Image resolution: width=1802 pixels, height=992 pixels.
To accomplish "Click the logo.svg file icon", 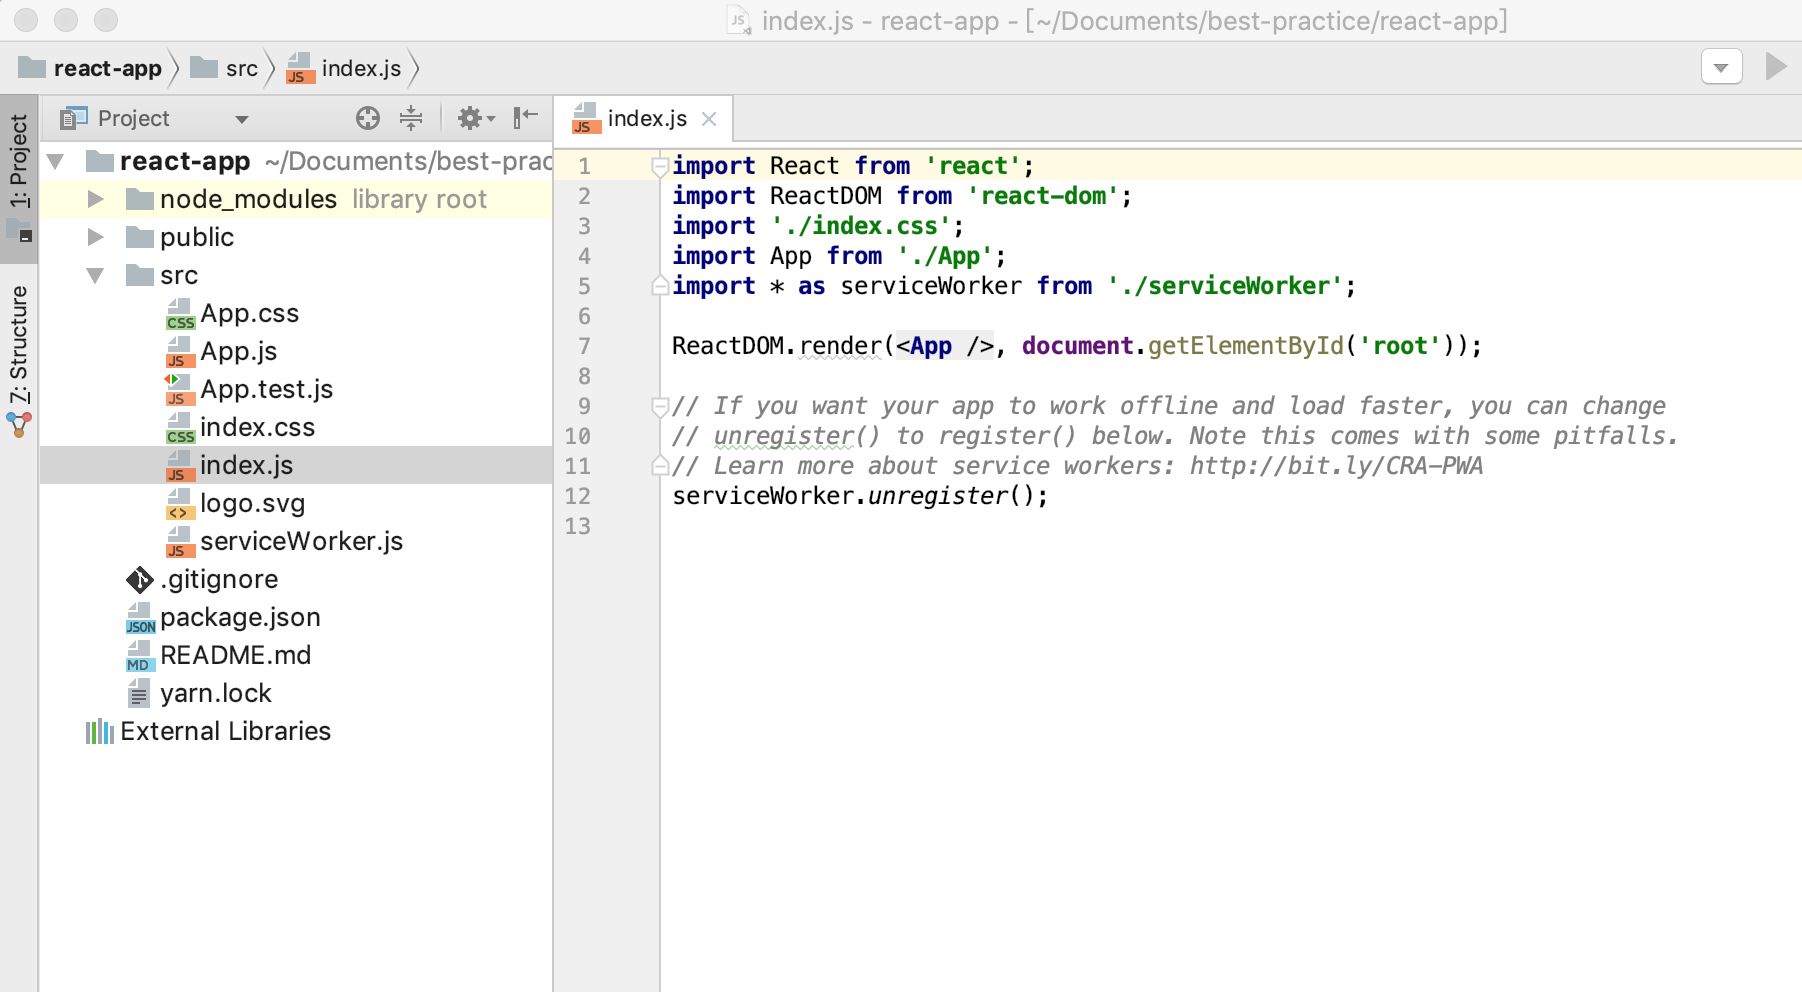I will pyautogui.click(x=178, y=504).
